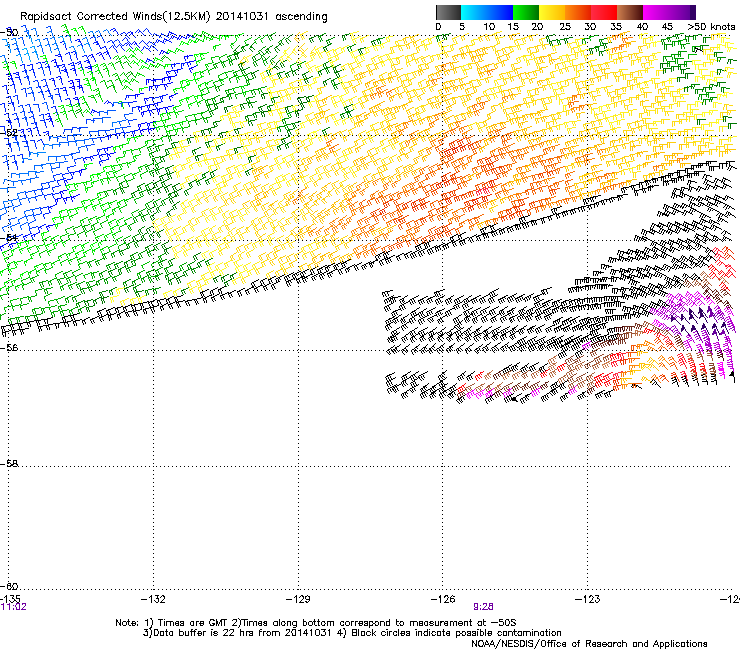Click the magenta 40-45 knots legend swatch
The height and width of the screenshot is (650, 740).
[x=656, y=12]
